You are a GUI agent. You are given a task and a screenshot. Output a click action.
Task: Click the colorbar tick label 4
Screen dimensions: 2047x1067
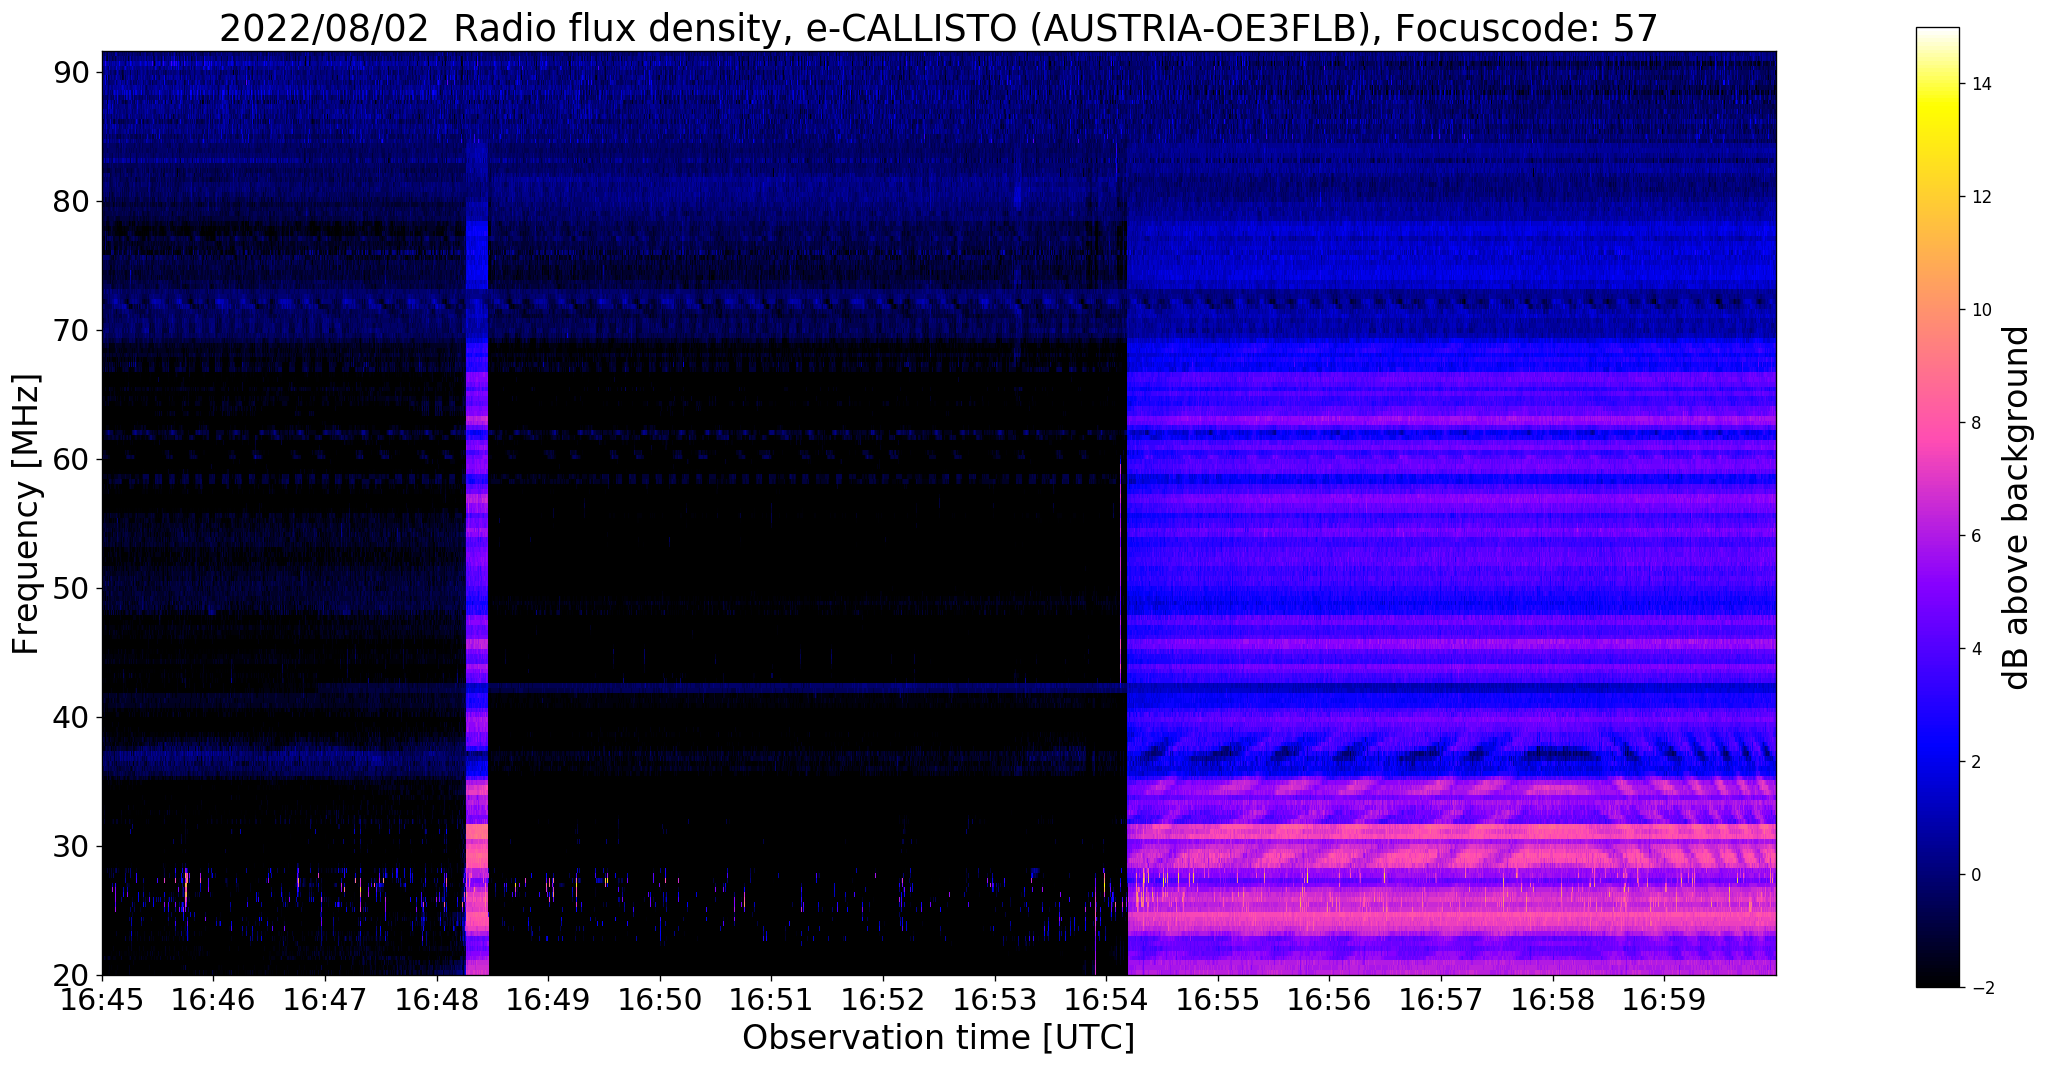[1974, 649]
